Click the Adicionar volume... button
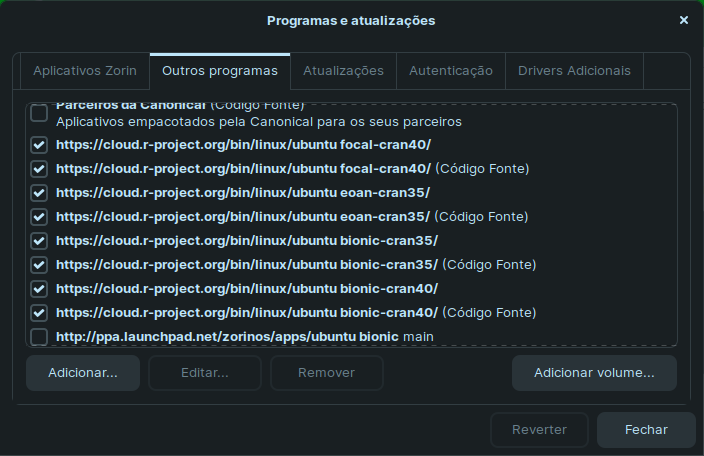Viewport: 704px width, 456px height. tap(594, 373)
